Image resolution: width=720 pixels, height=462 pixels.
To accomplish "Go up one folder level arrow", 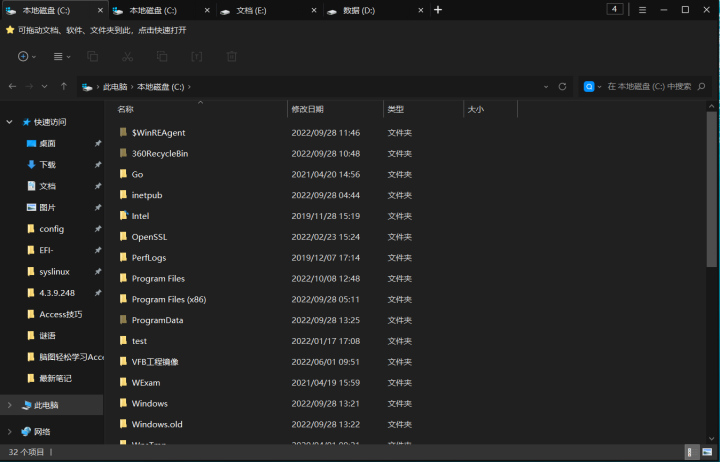I will click(64, 86).
